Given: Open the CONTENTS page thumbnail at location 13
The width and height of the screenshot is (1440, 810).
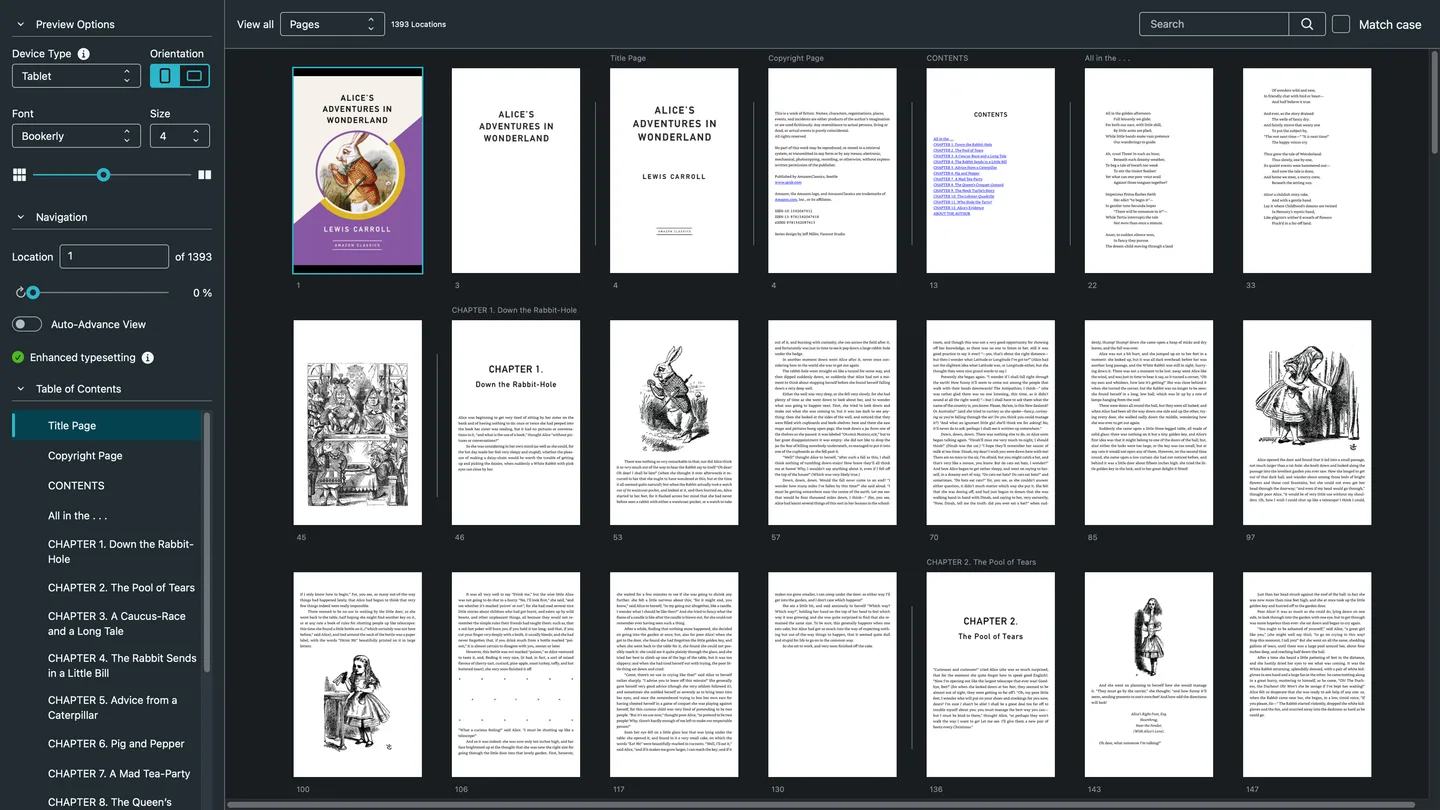Looking at the screenshot, I should pyautogui.click(x=991, y=170).
